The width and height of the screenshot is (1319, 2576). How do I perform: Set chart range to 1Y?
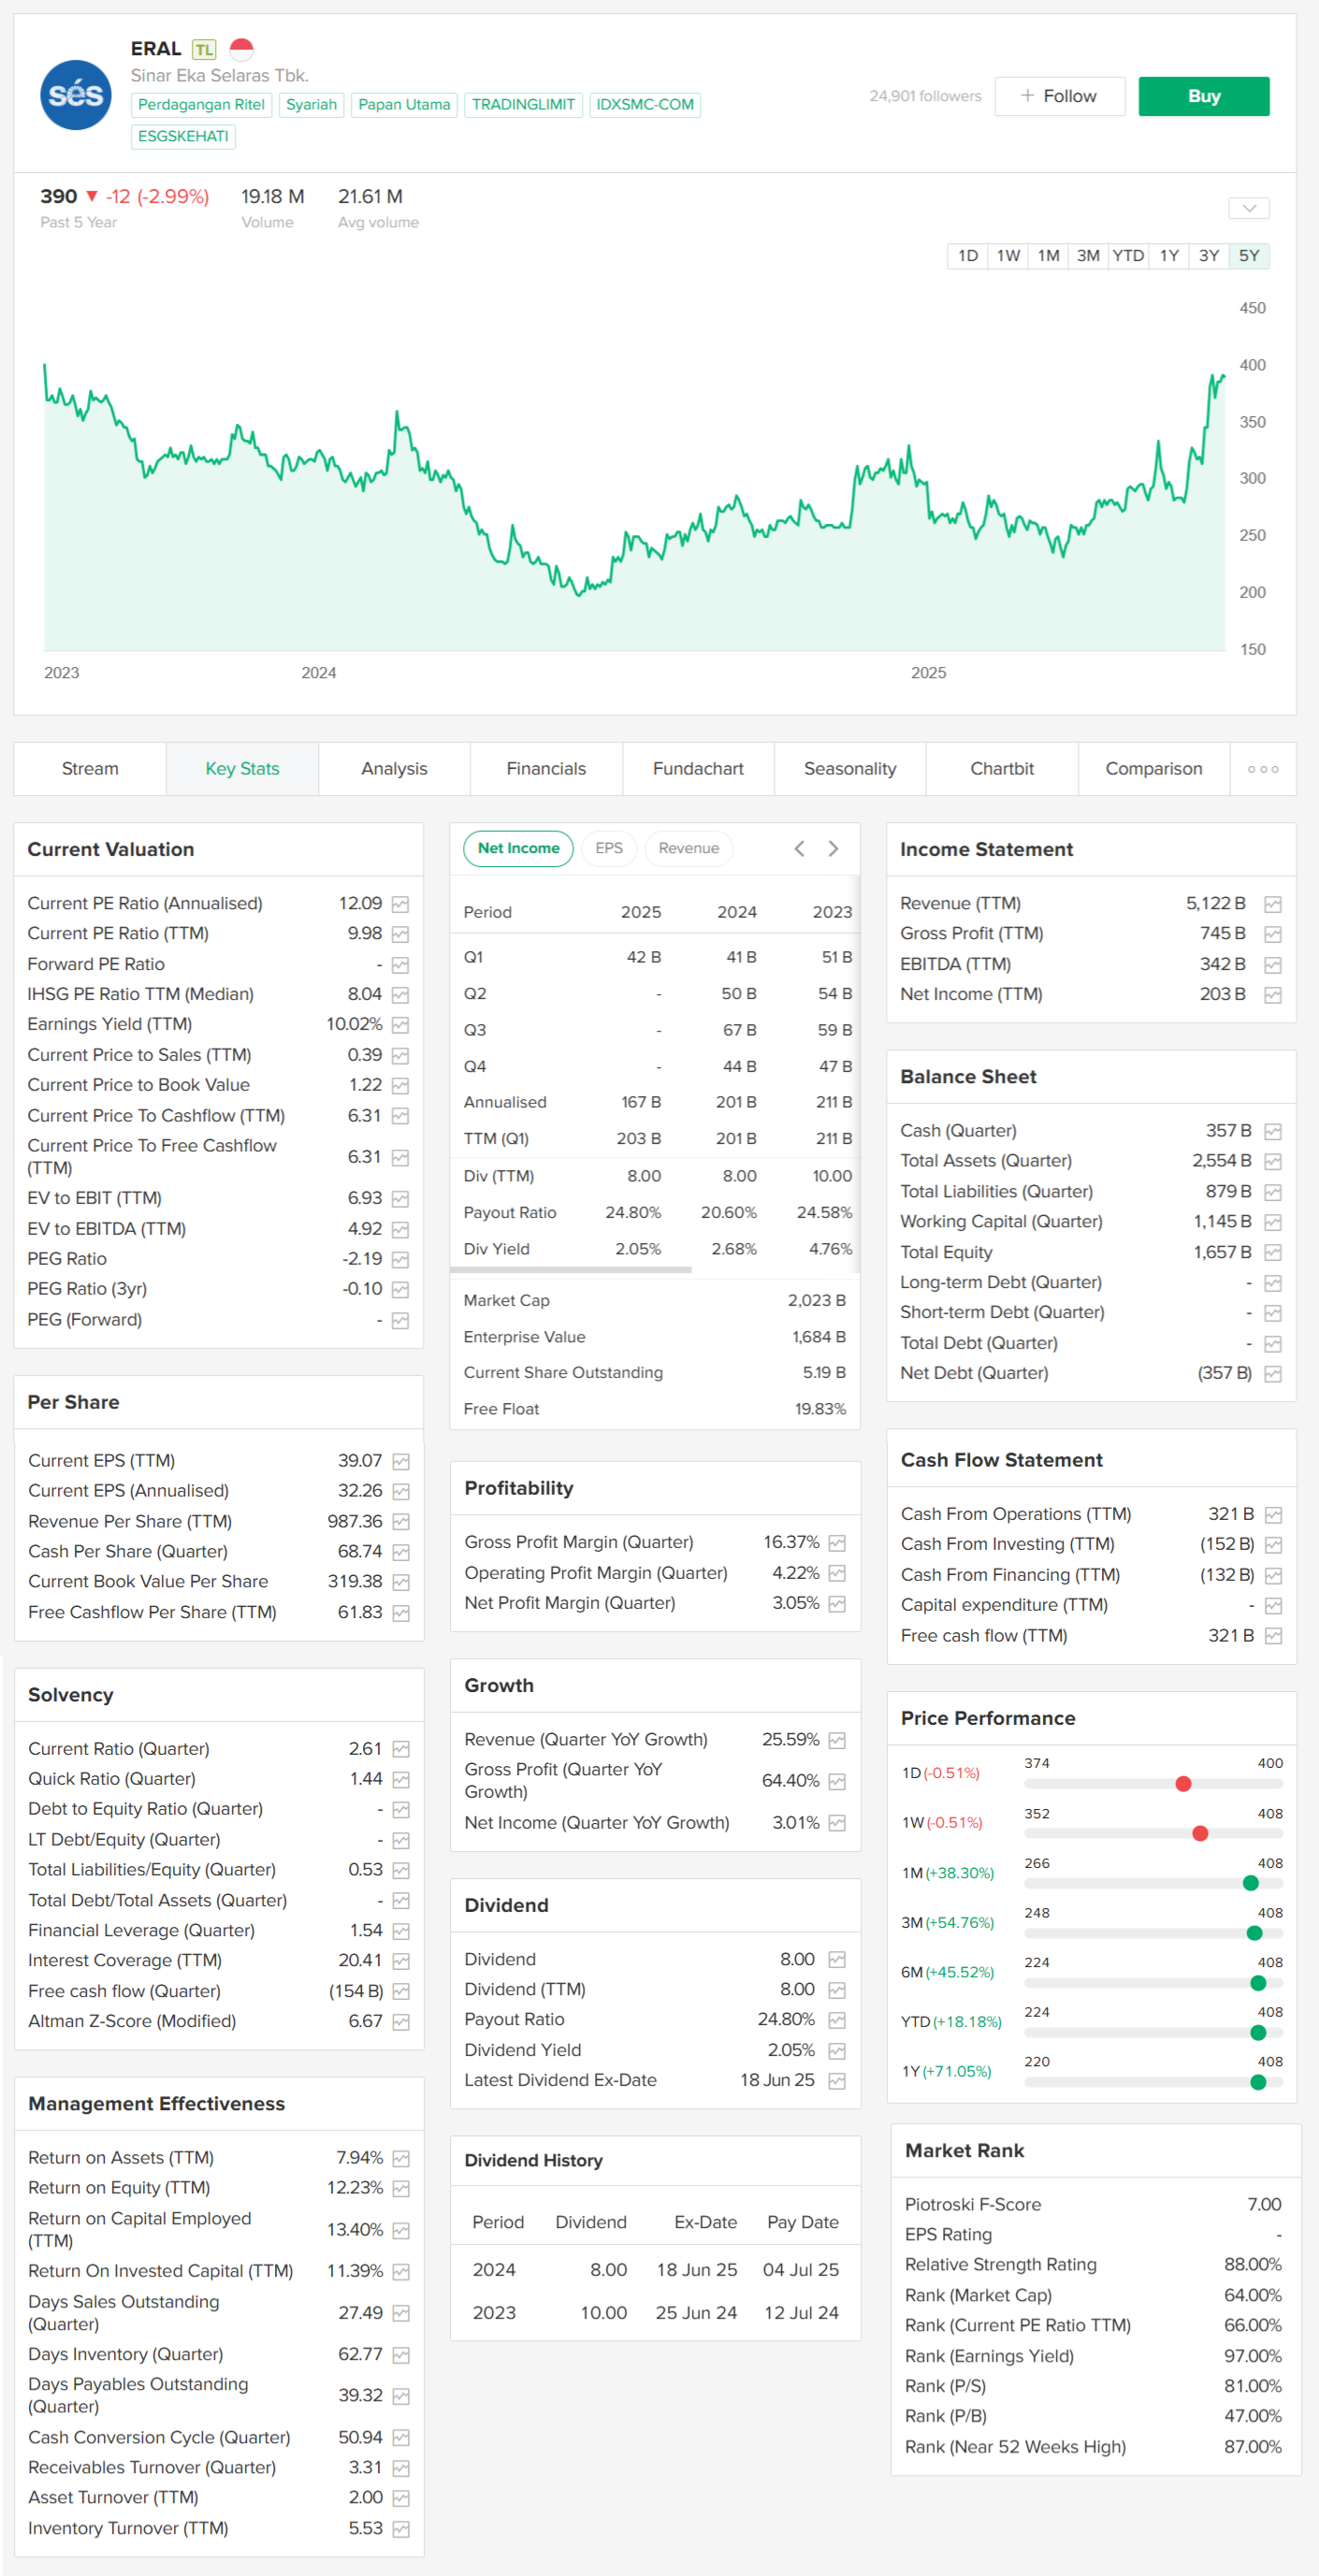coord(1169,255)
